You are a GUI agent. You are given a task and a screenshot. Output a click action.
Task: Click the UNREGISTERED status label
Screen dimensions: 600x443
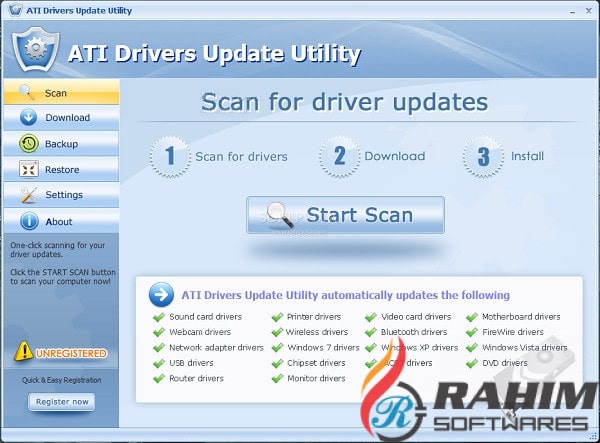(x=71, y=353)
